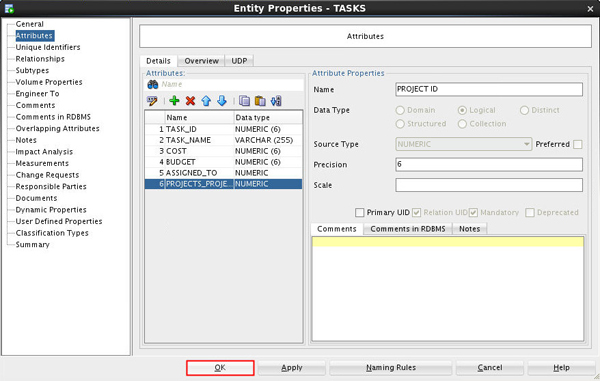
Task: Click the Entity Properties window icon
Action: point(9,8)
